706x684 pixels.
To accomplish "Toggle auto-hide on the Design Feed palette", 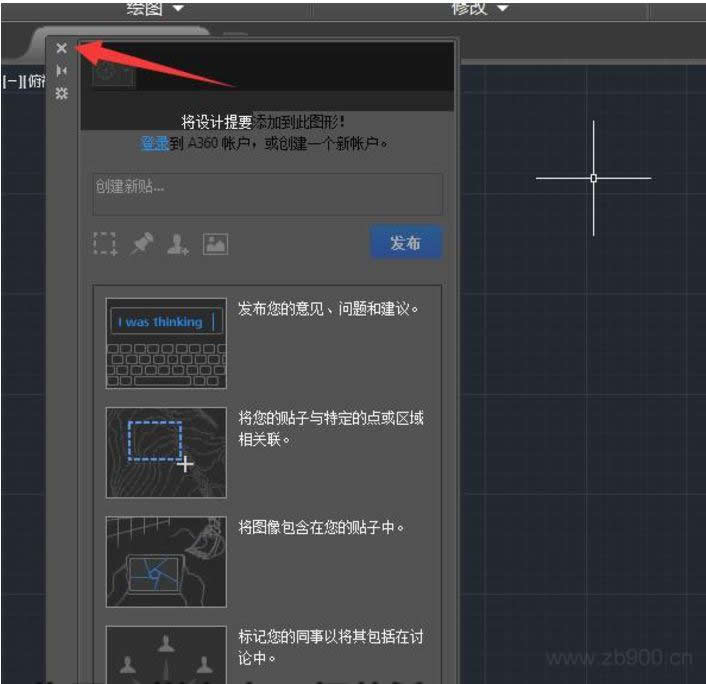I will coord(62,71).
